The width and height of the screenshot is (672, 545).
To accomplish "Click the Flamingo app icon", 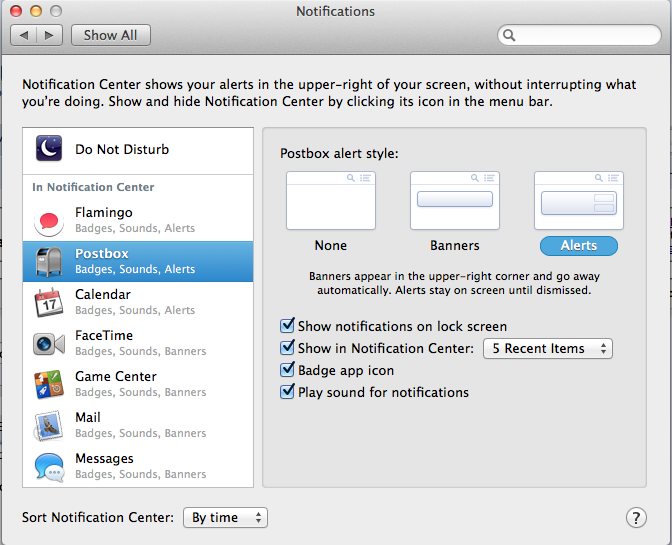I will point(49,221).
